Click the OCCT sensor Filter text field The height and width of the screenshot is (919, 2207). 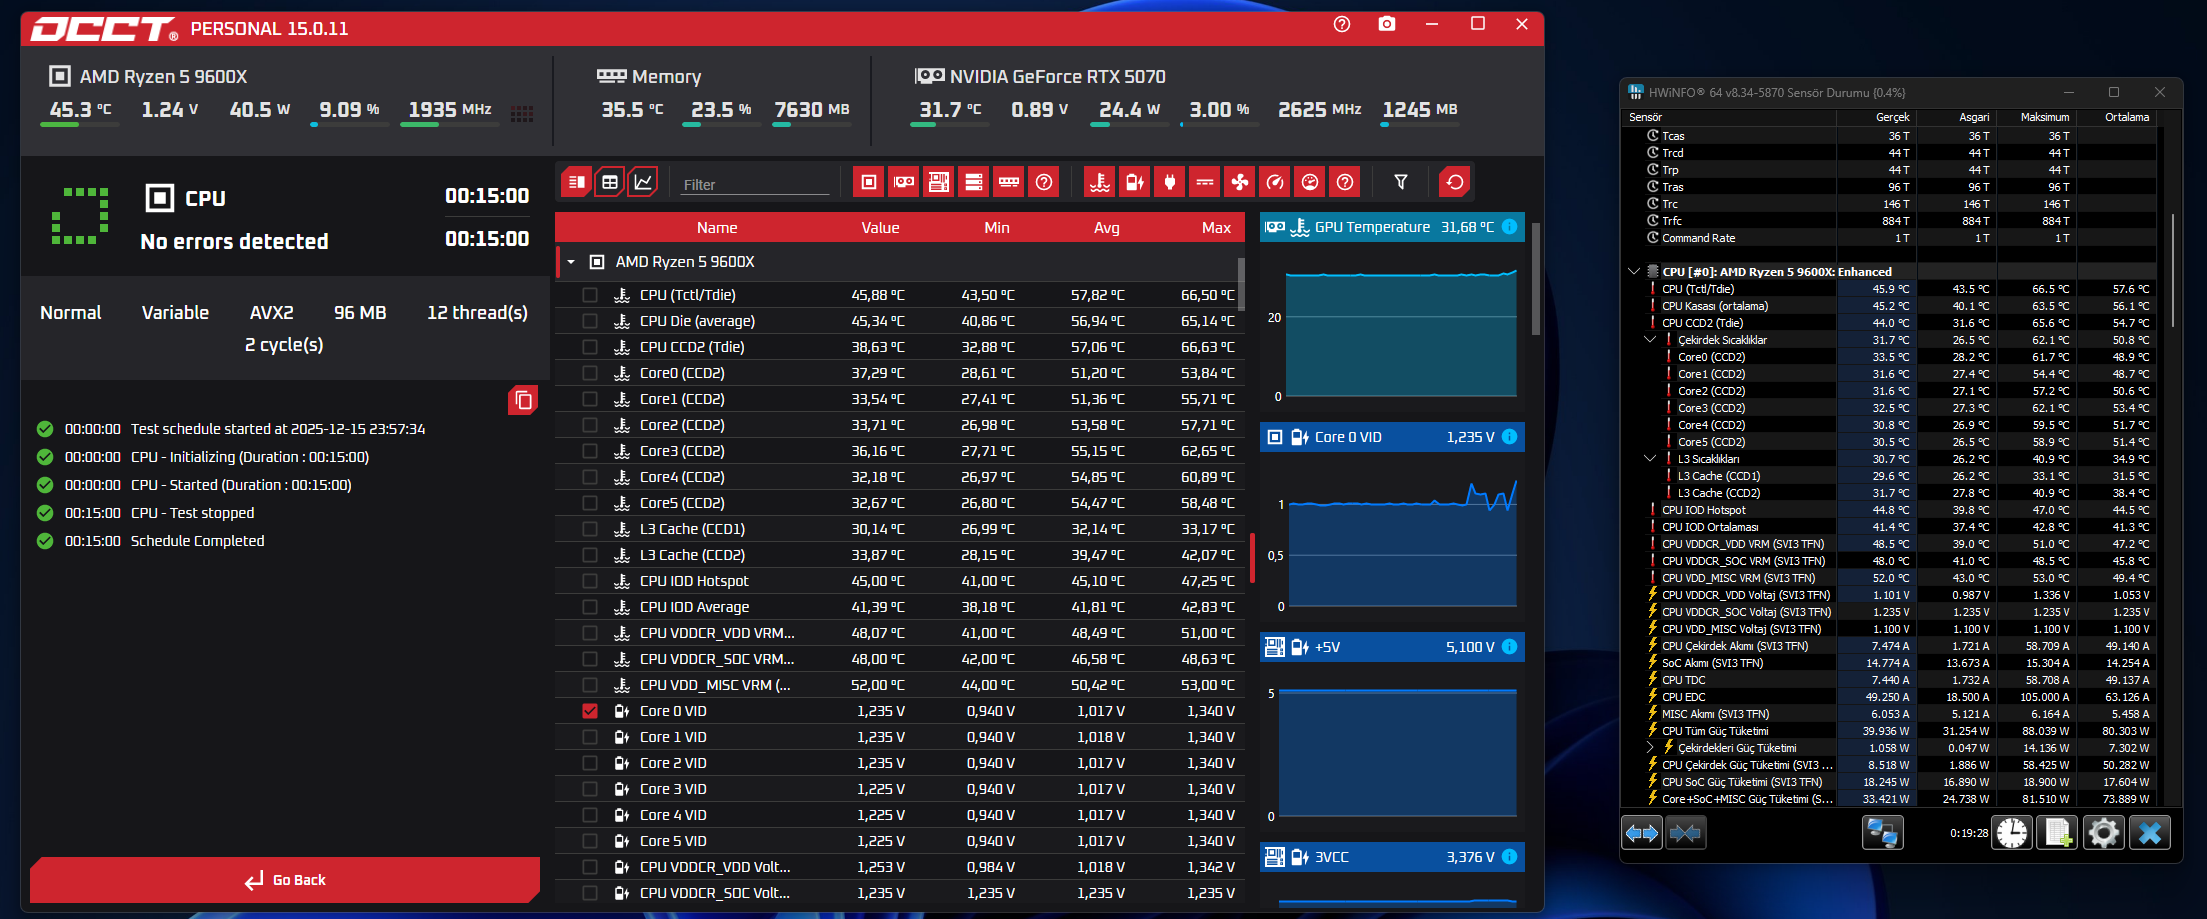pos(755,184)
